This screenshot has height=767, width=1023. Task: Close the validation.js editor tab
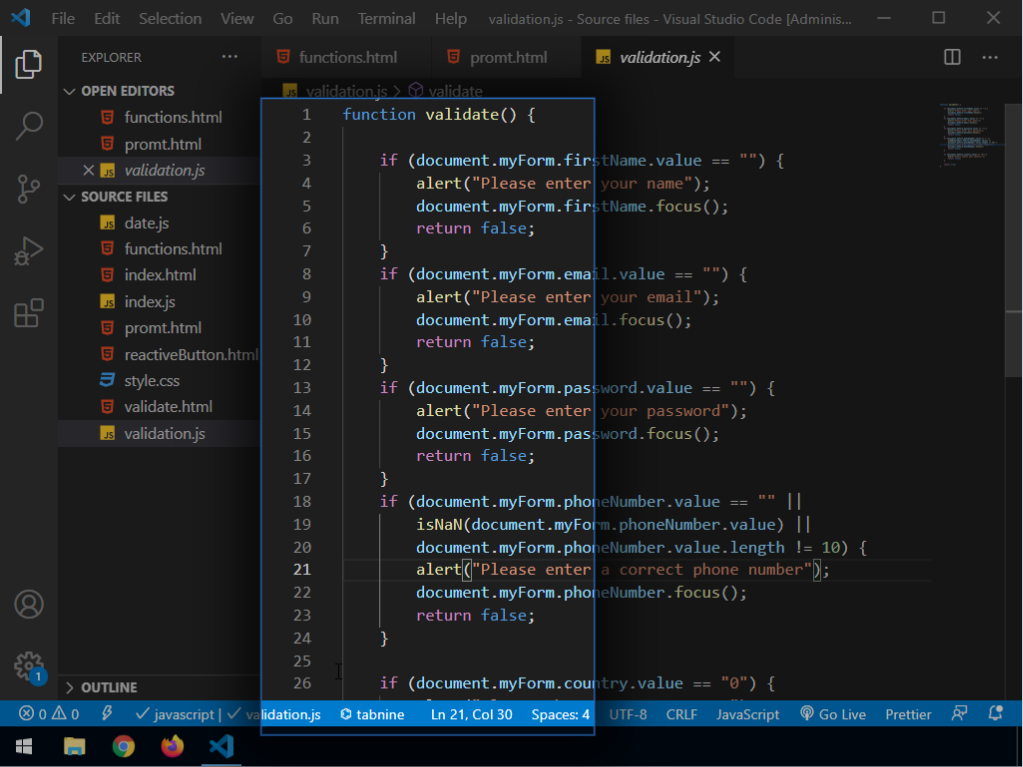click(x=714, y=57)
